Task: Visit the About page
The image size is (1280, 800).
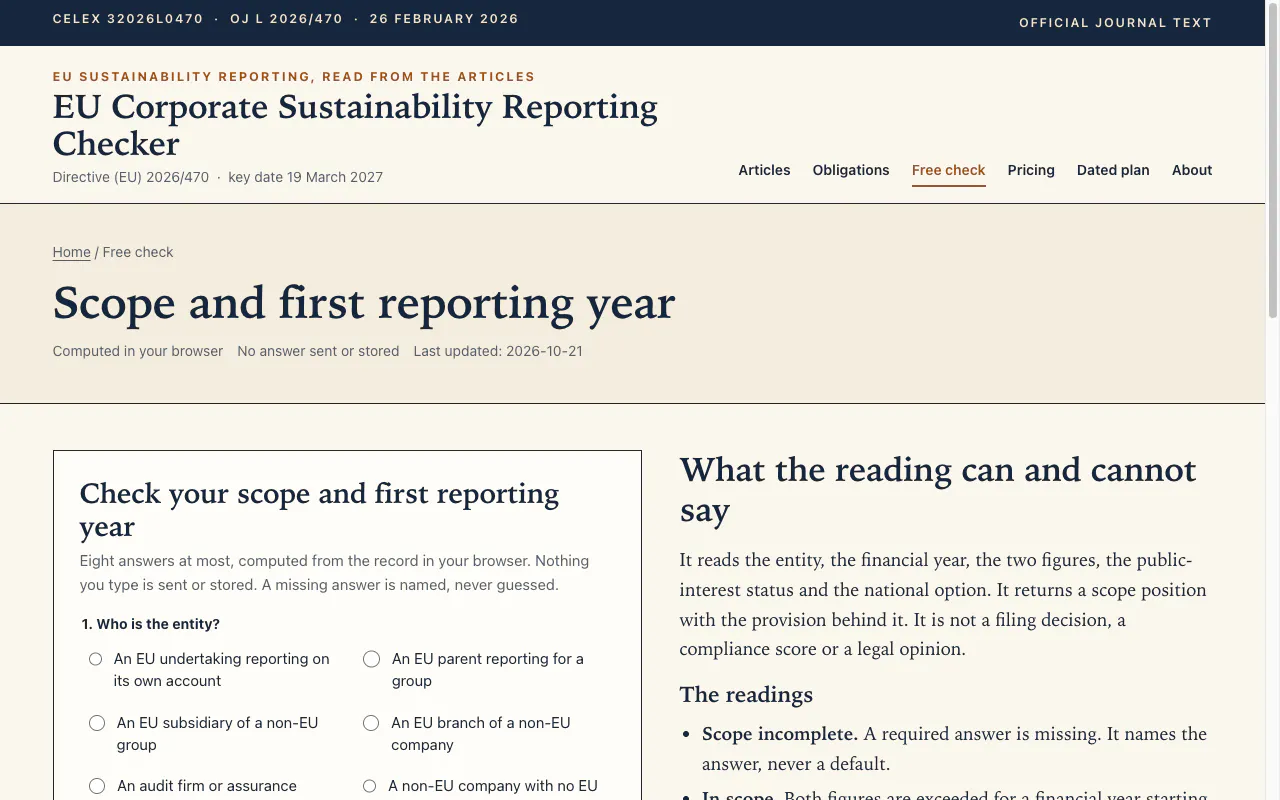Action: coord(1192,170)
